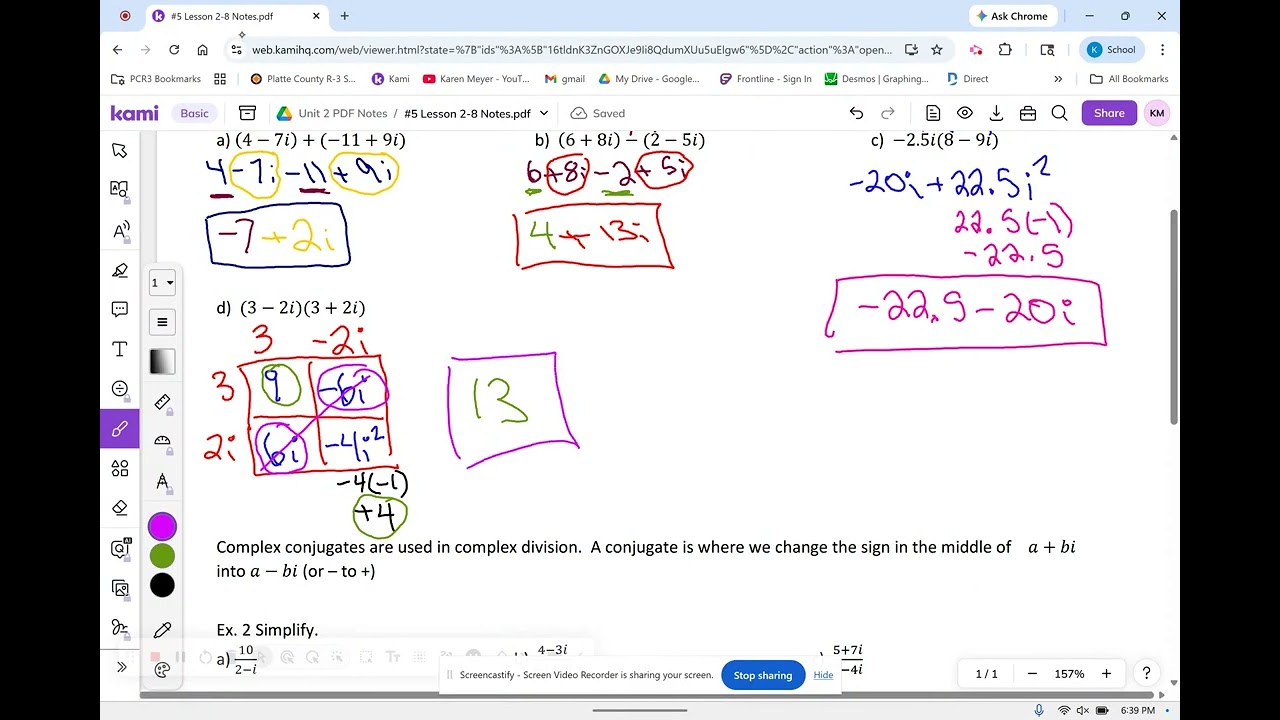Open the Frontline Sign In bookmark
The width and height of the screenshot is (1280, 720).
[766, 79]
